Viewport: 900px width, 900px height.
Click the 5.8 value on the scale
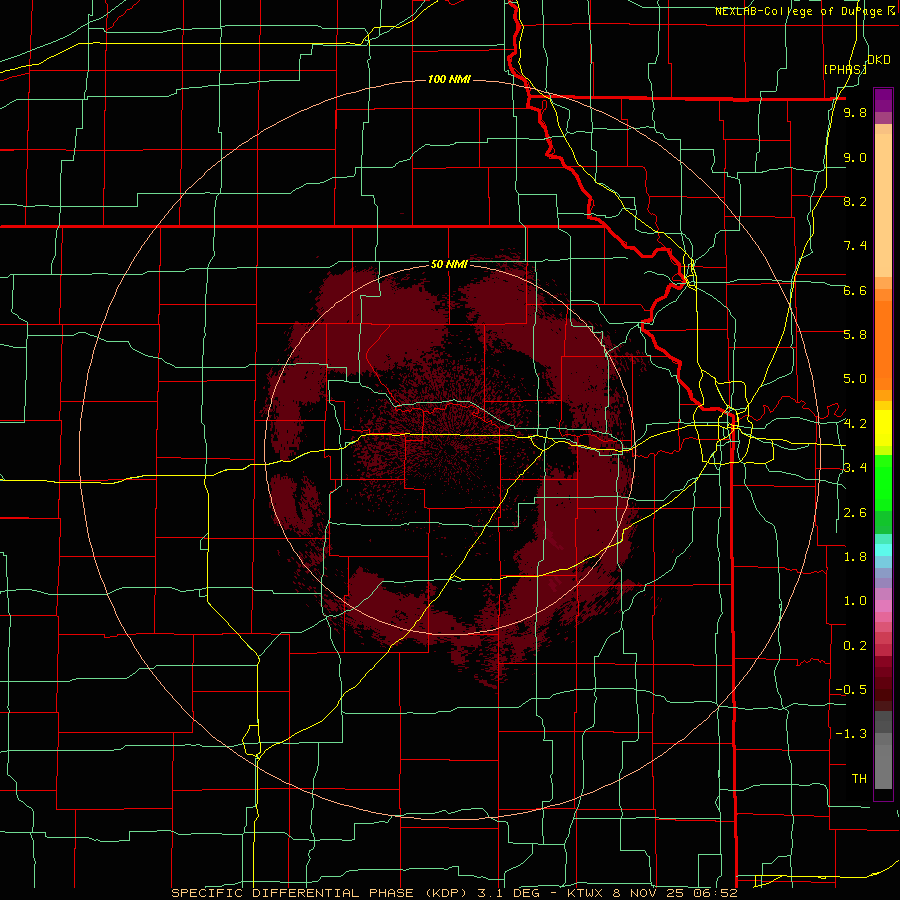pos(855,334)
